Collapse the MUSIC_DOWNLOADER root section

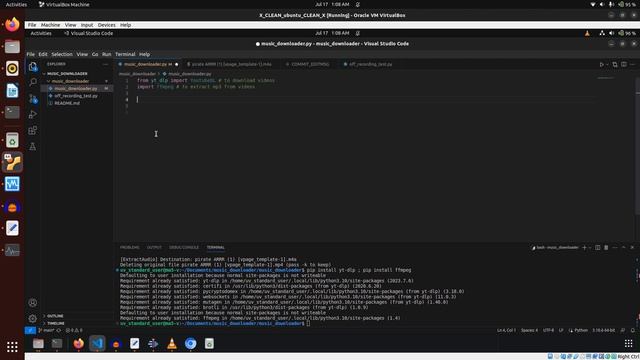coord(67,73)
